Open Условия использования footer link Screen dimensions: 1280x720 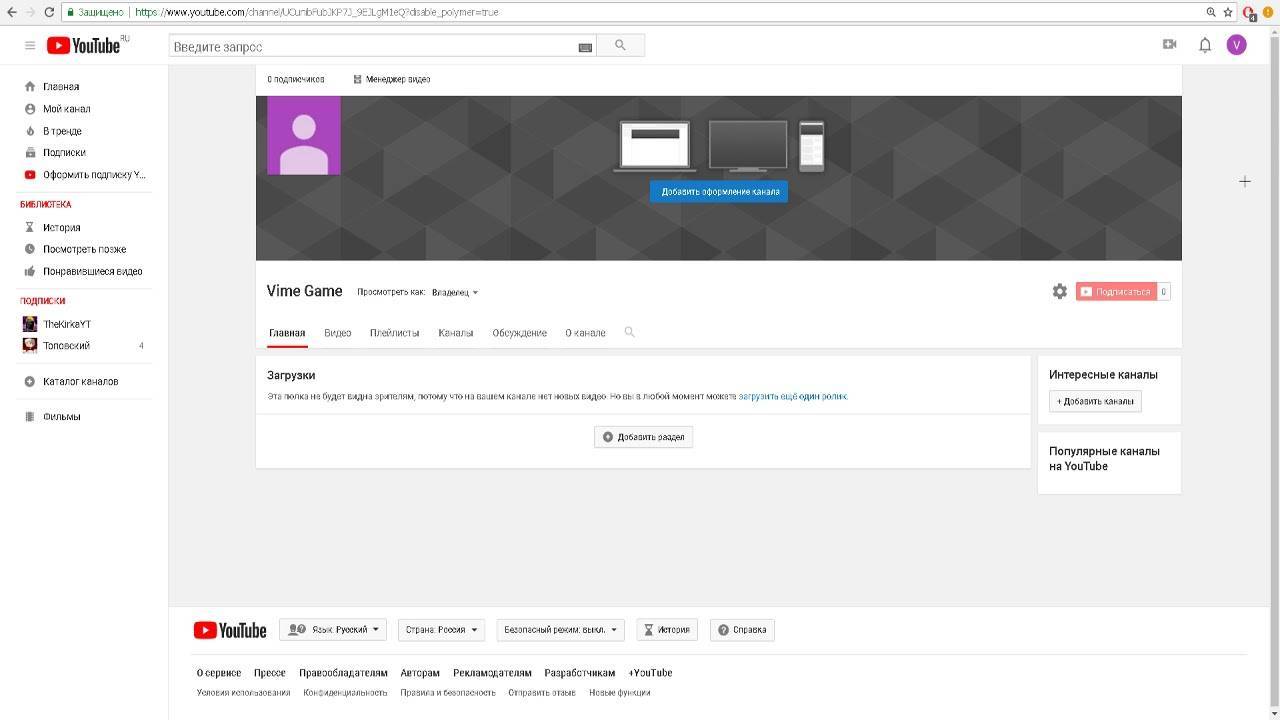(243, 692)
